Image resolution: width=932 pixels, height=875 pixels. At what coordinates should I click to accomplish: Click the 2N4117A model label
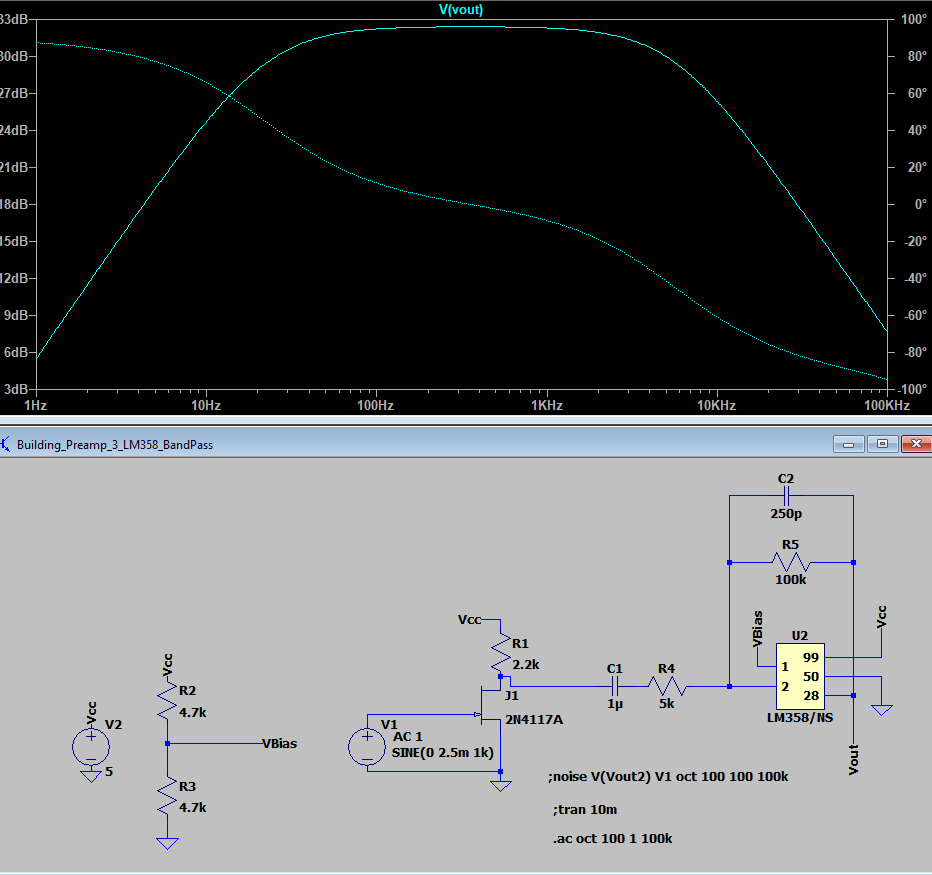click(534, 719)
